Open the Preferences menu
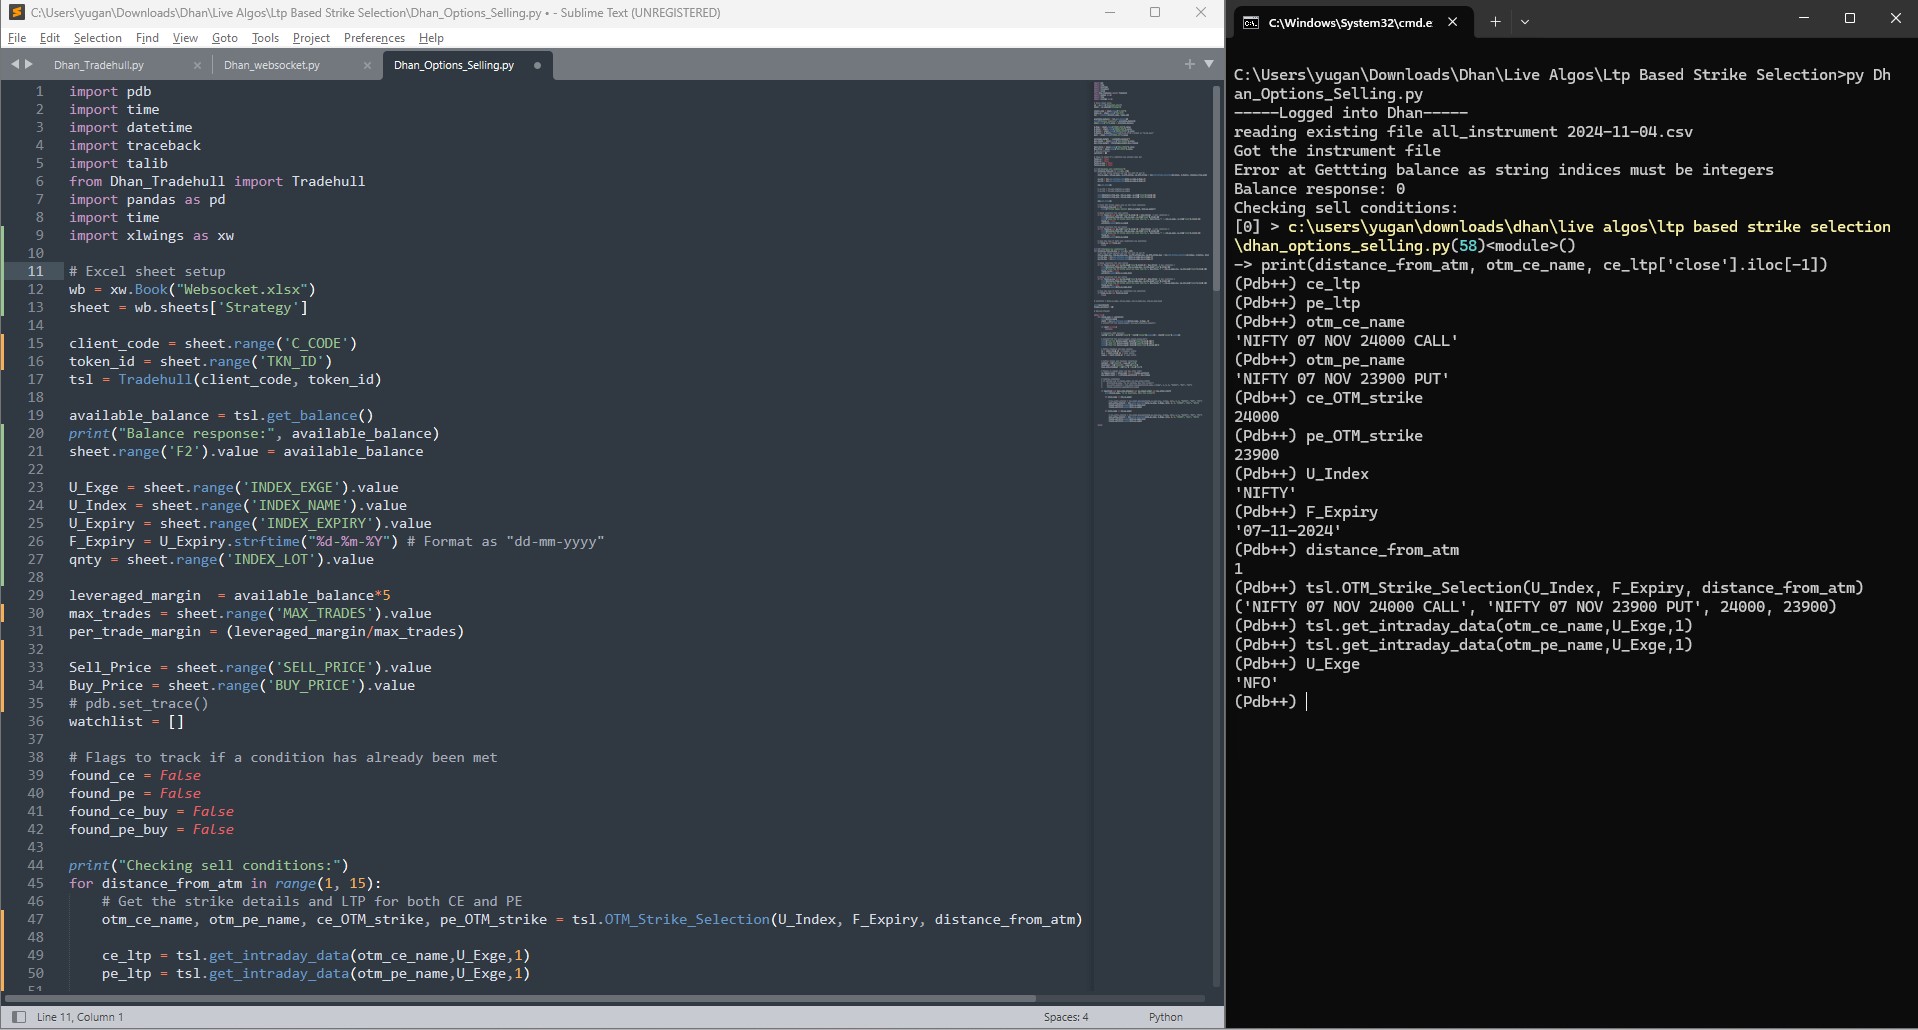The height and width of the screenshot is (1030, 1918). (373, 38)
